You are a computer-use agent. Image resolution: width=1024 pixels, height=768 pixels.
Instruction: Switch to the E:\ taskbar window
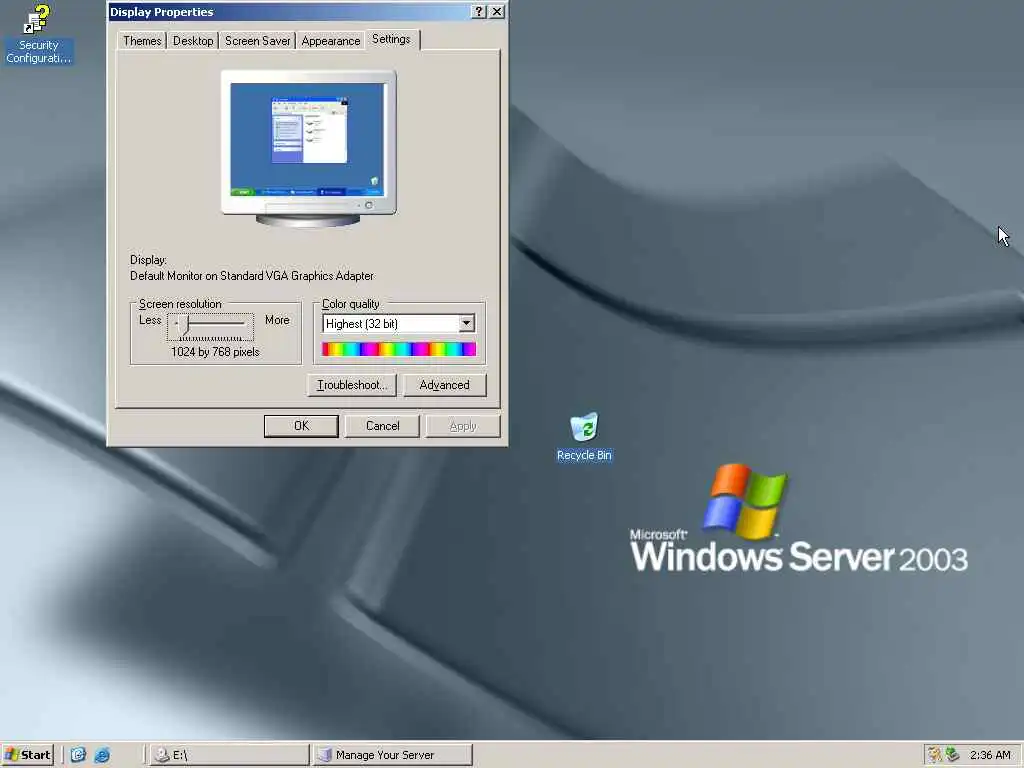[x=229, y=755]
